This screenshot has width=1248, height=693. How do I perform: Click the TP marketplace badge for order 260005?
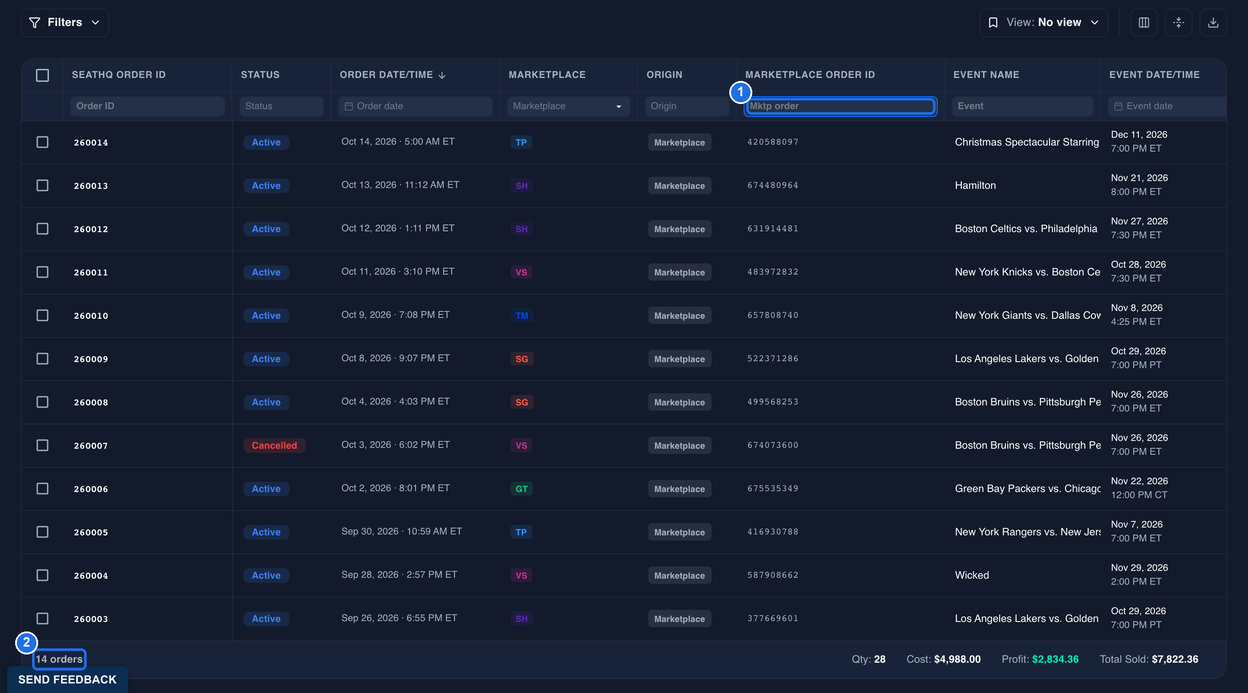coord(521,532)
